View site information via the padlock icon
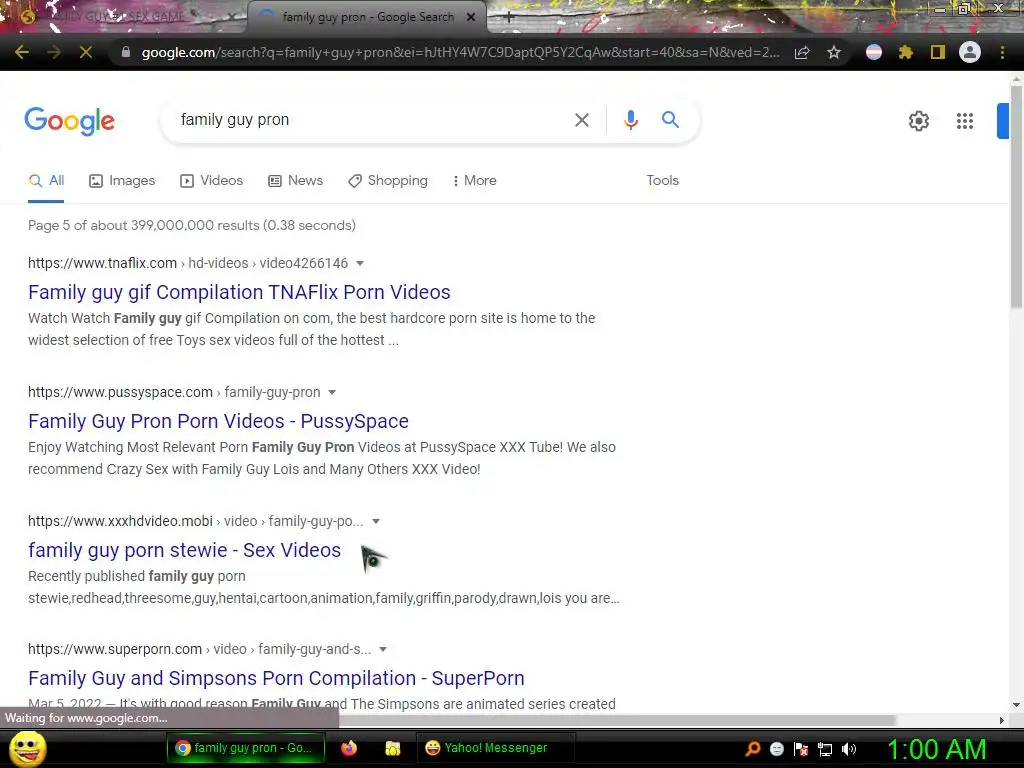 [126, 52]
